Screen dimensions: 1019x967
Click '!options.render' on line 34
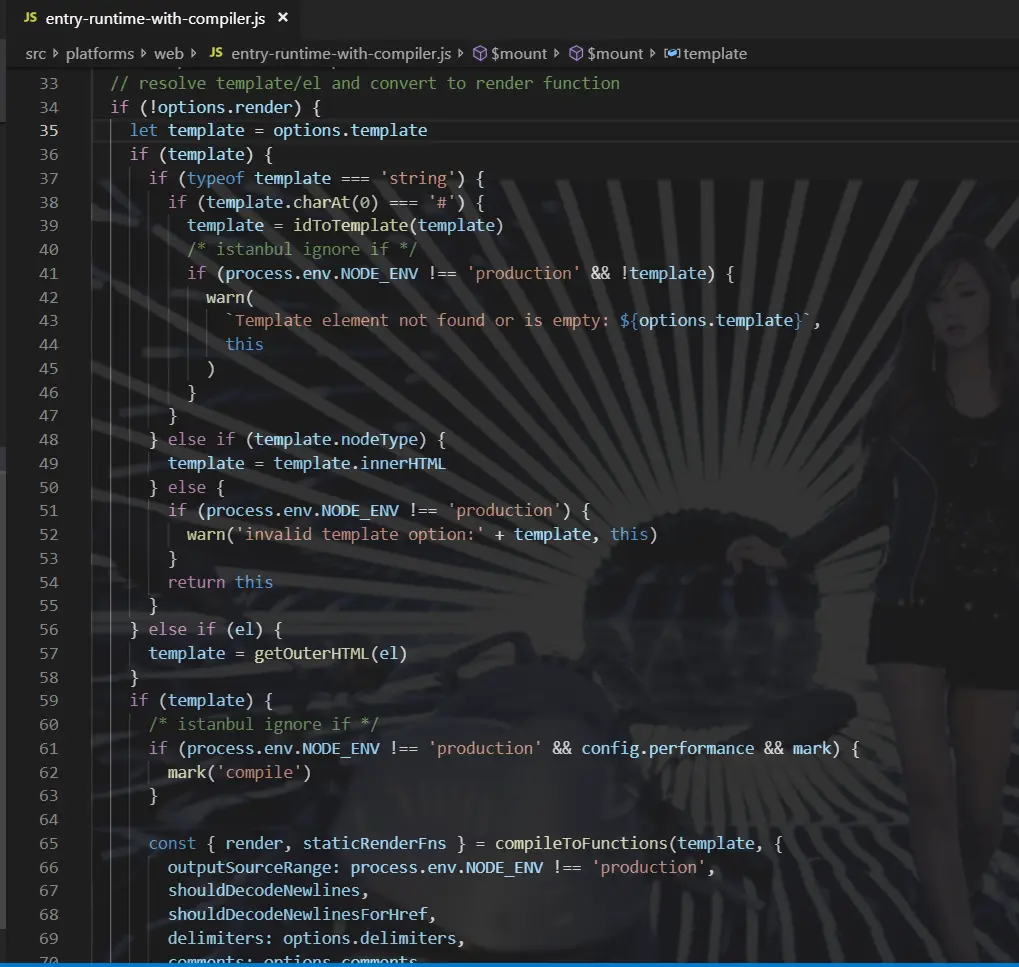pyautogui.click(x=220, y=107)
